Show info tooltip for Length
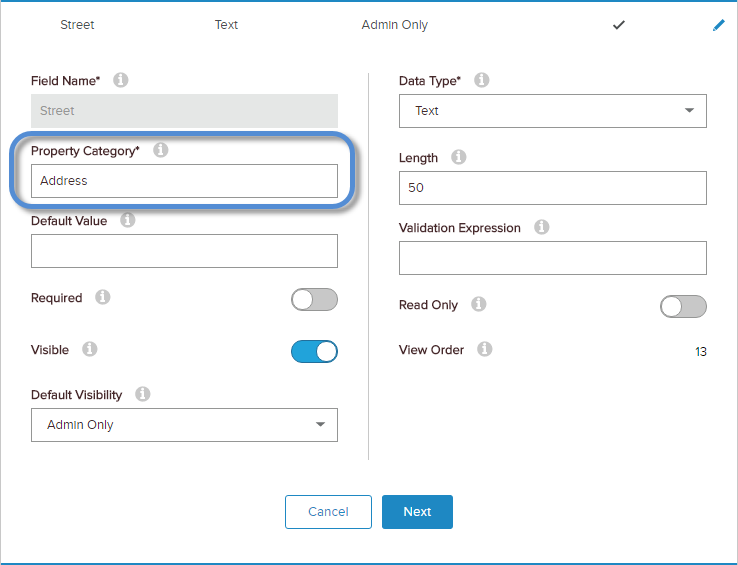 [458, 157]
